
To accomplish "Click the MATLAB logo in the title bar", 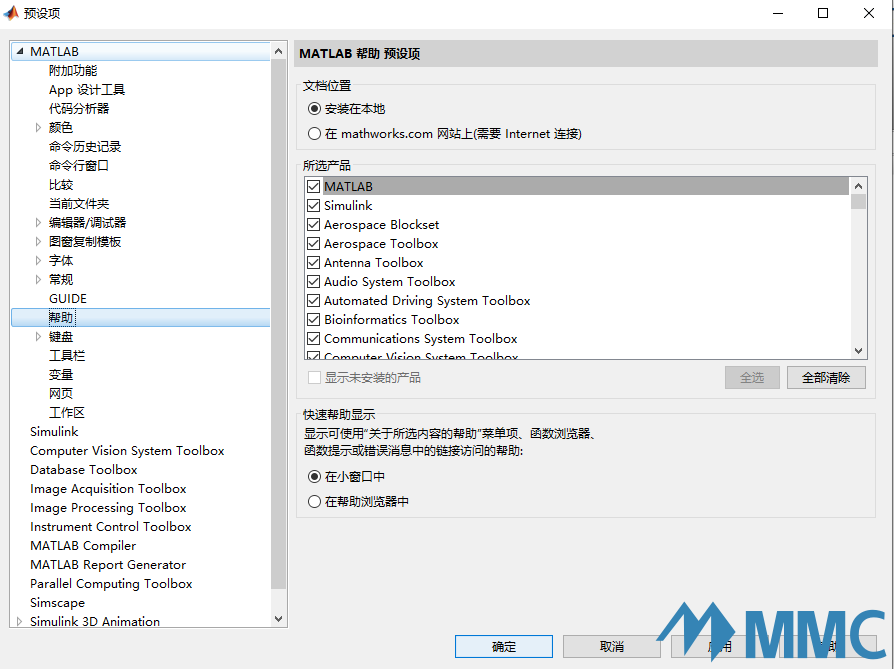I will pyautogui.click(x=11, y=13).
